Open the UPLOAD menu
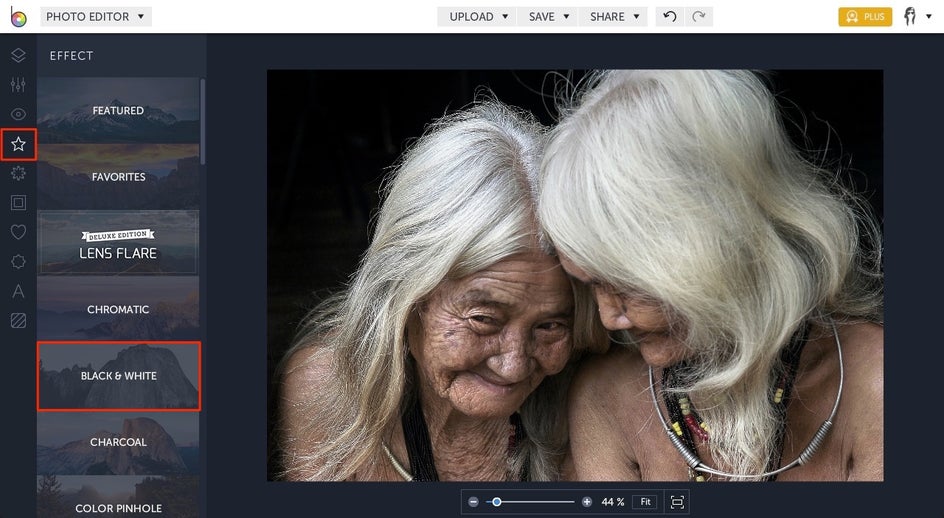 pos(478,16)
